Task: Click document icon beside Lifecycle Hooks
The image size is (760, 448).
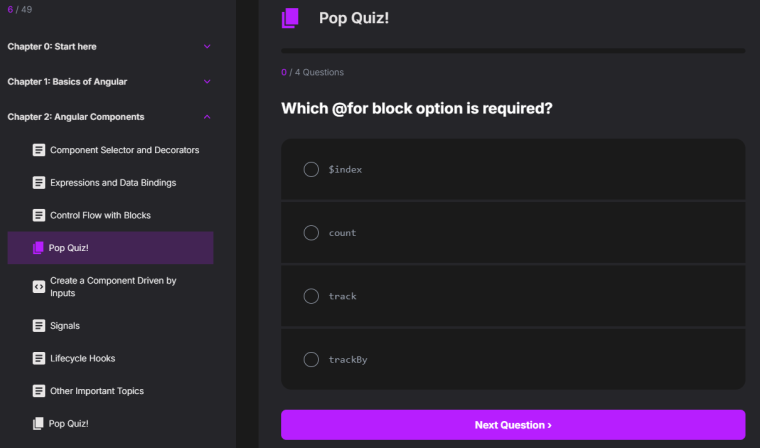Action: (x=39, y=358)
